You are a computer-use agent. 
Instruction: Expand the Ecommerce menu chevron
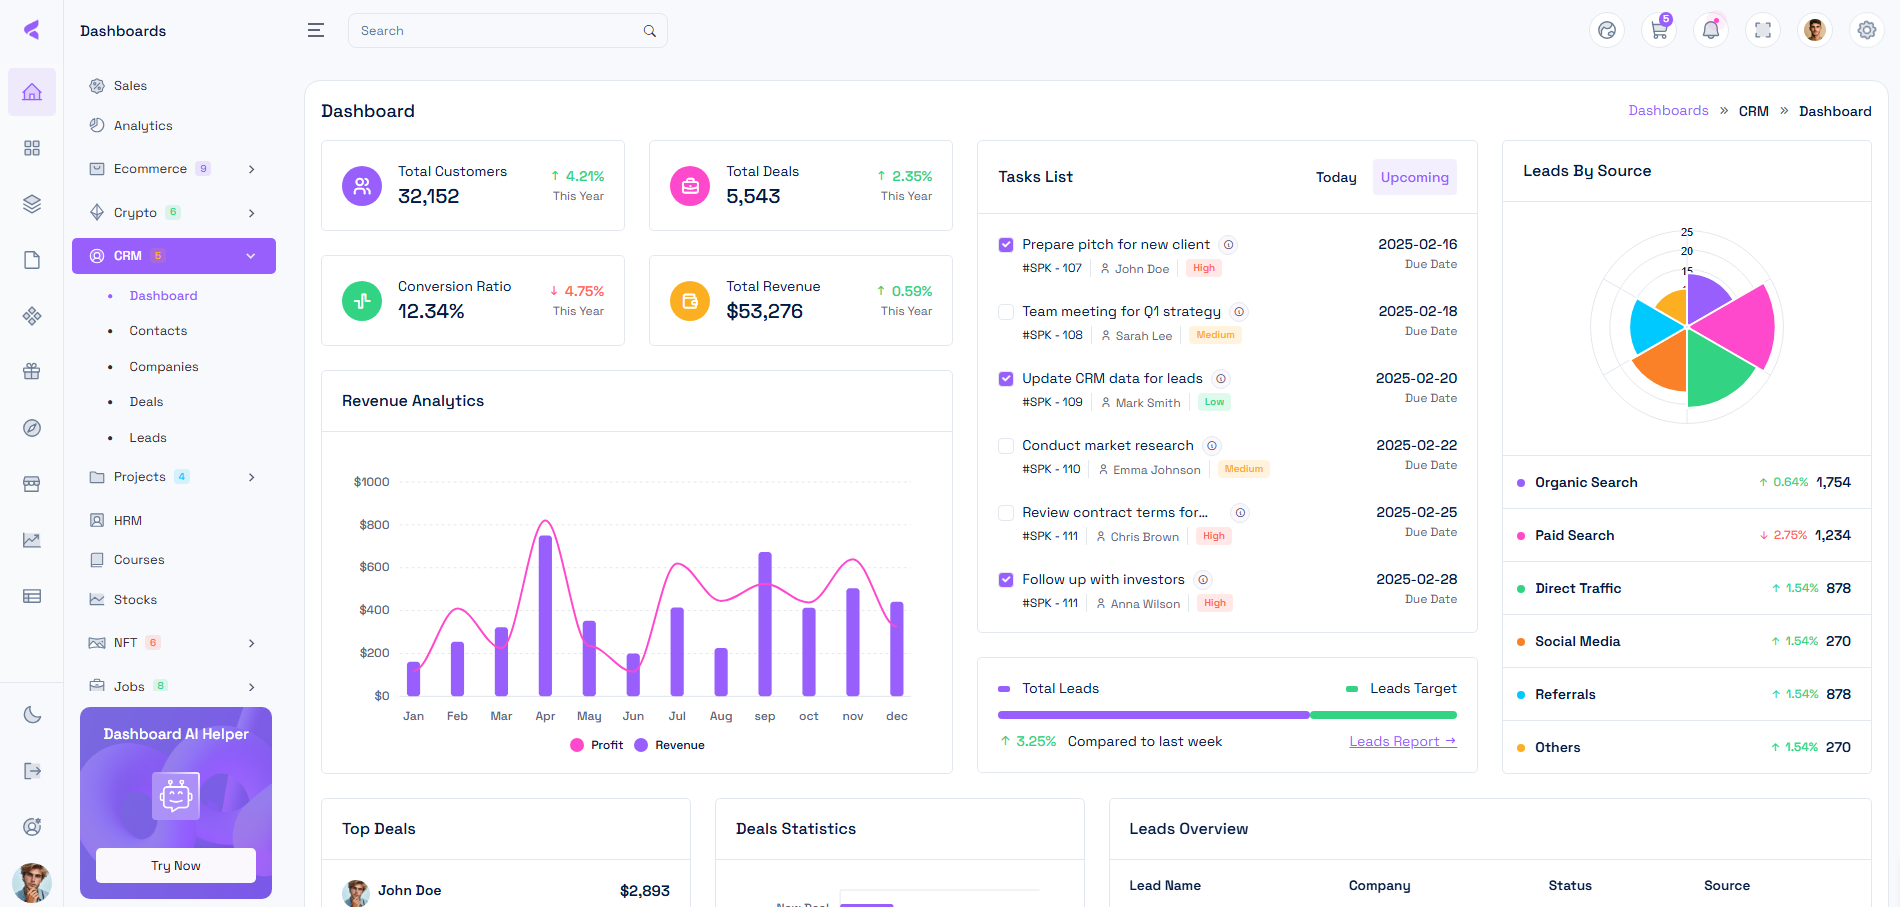pyautogui.click(x=251, y=169)
